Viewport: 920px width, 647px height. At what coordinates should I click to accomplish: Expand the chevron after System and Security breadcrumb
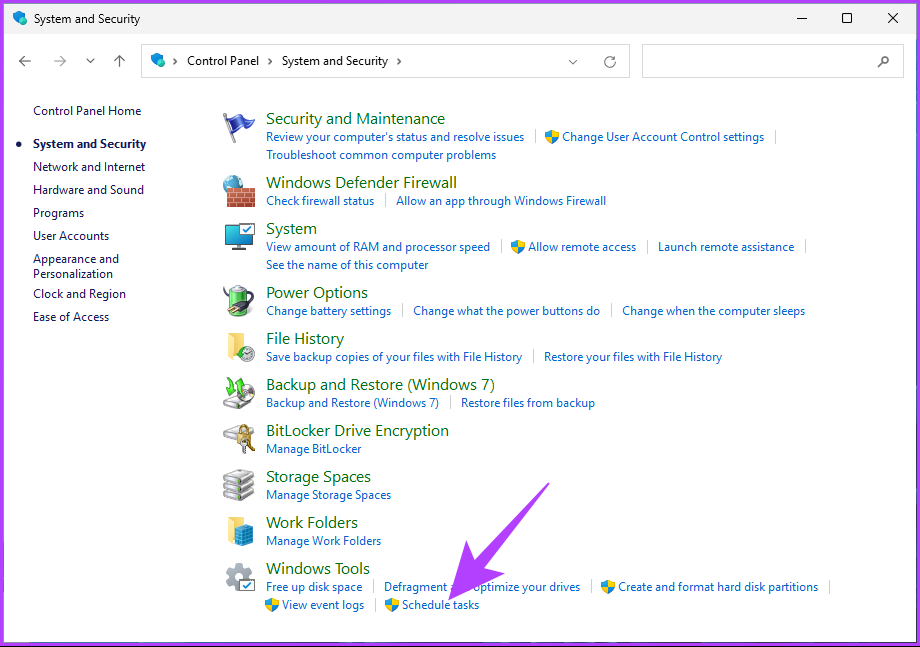click(x=399, y=61)
